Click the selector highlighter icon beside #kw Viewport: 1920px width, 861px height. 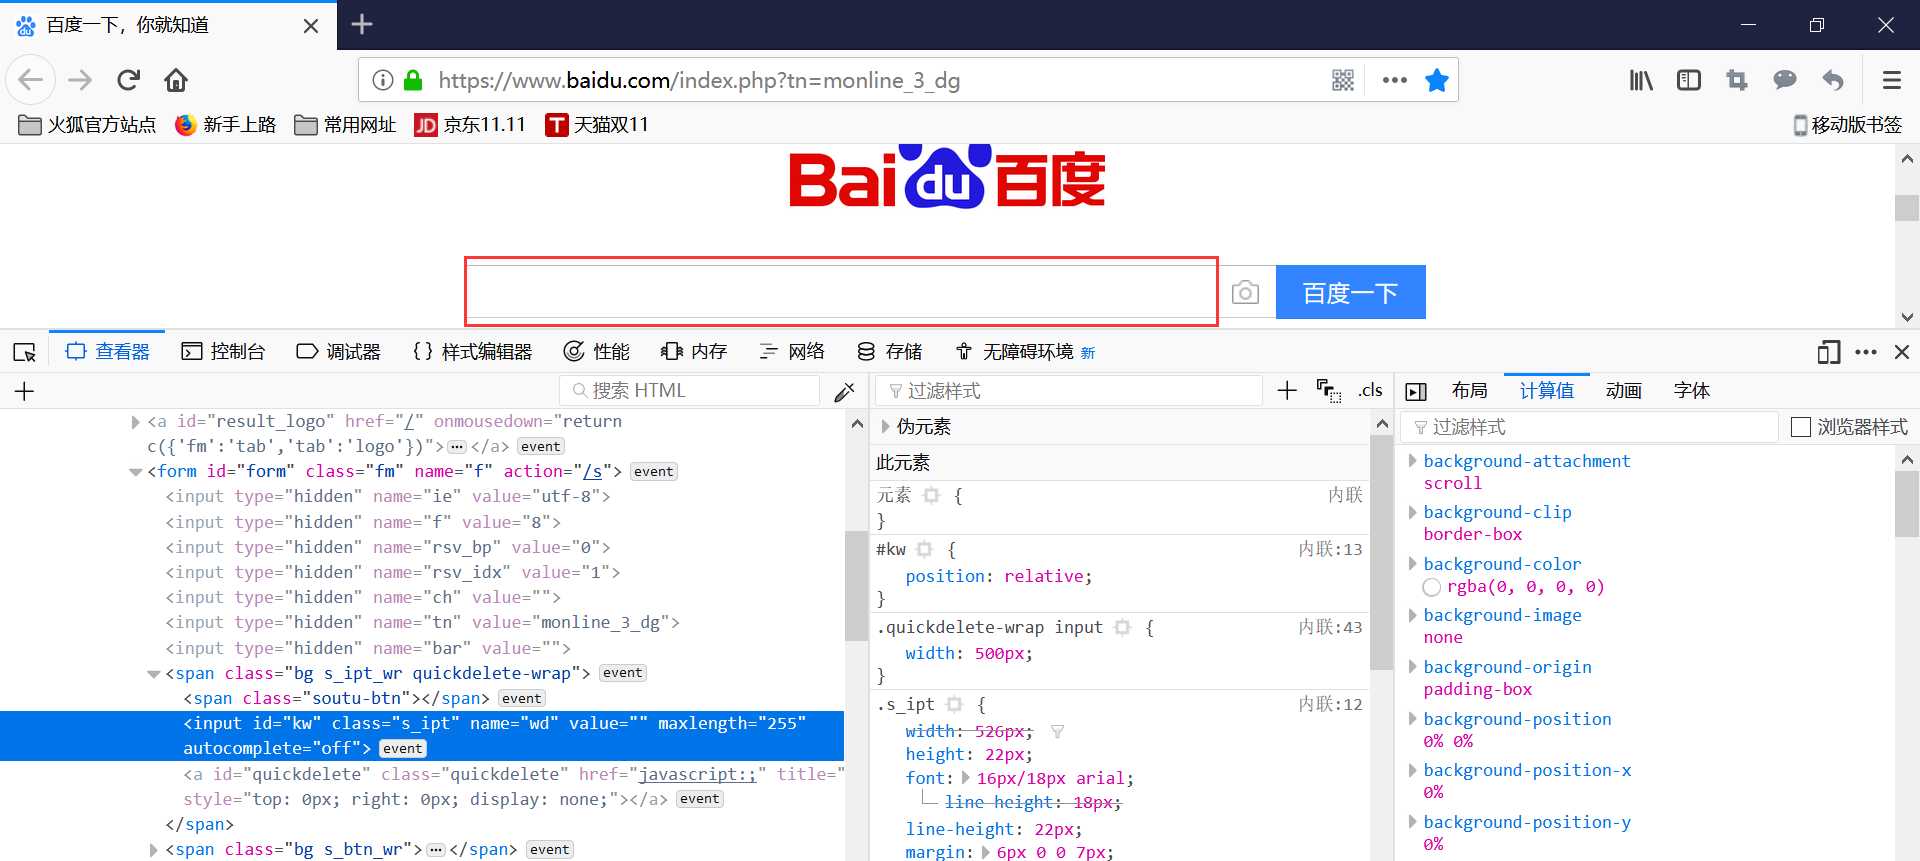[924, 549]
